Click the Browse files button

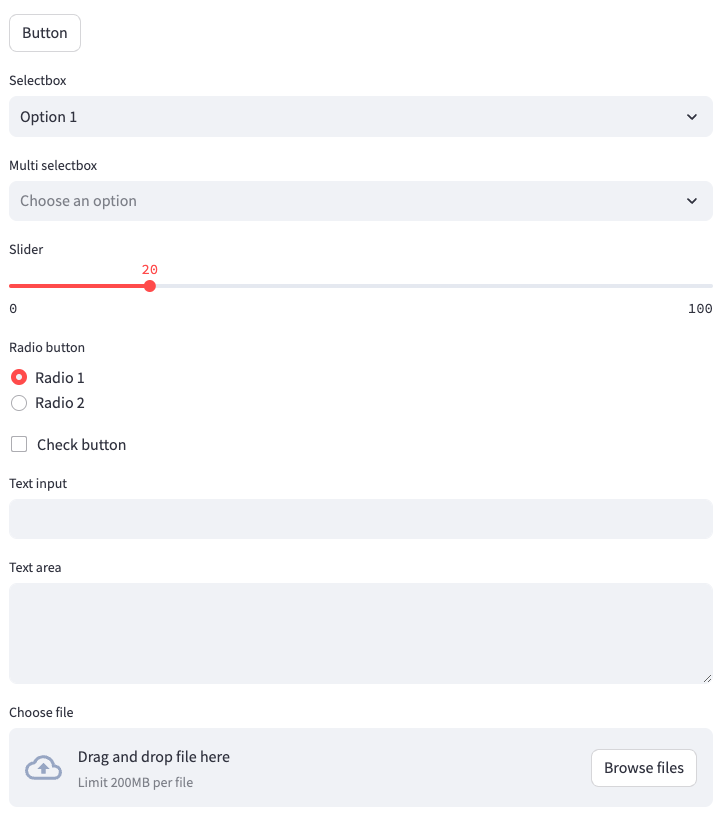coord(644,768)
